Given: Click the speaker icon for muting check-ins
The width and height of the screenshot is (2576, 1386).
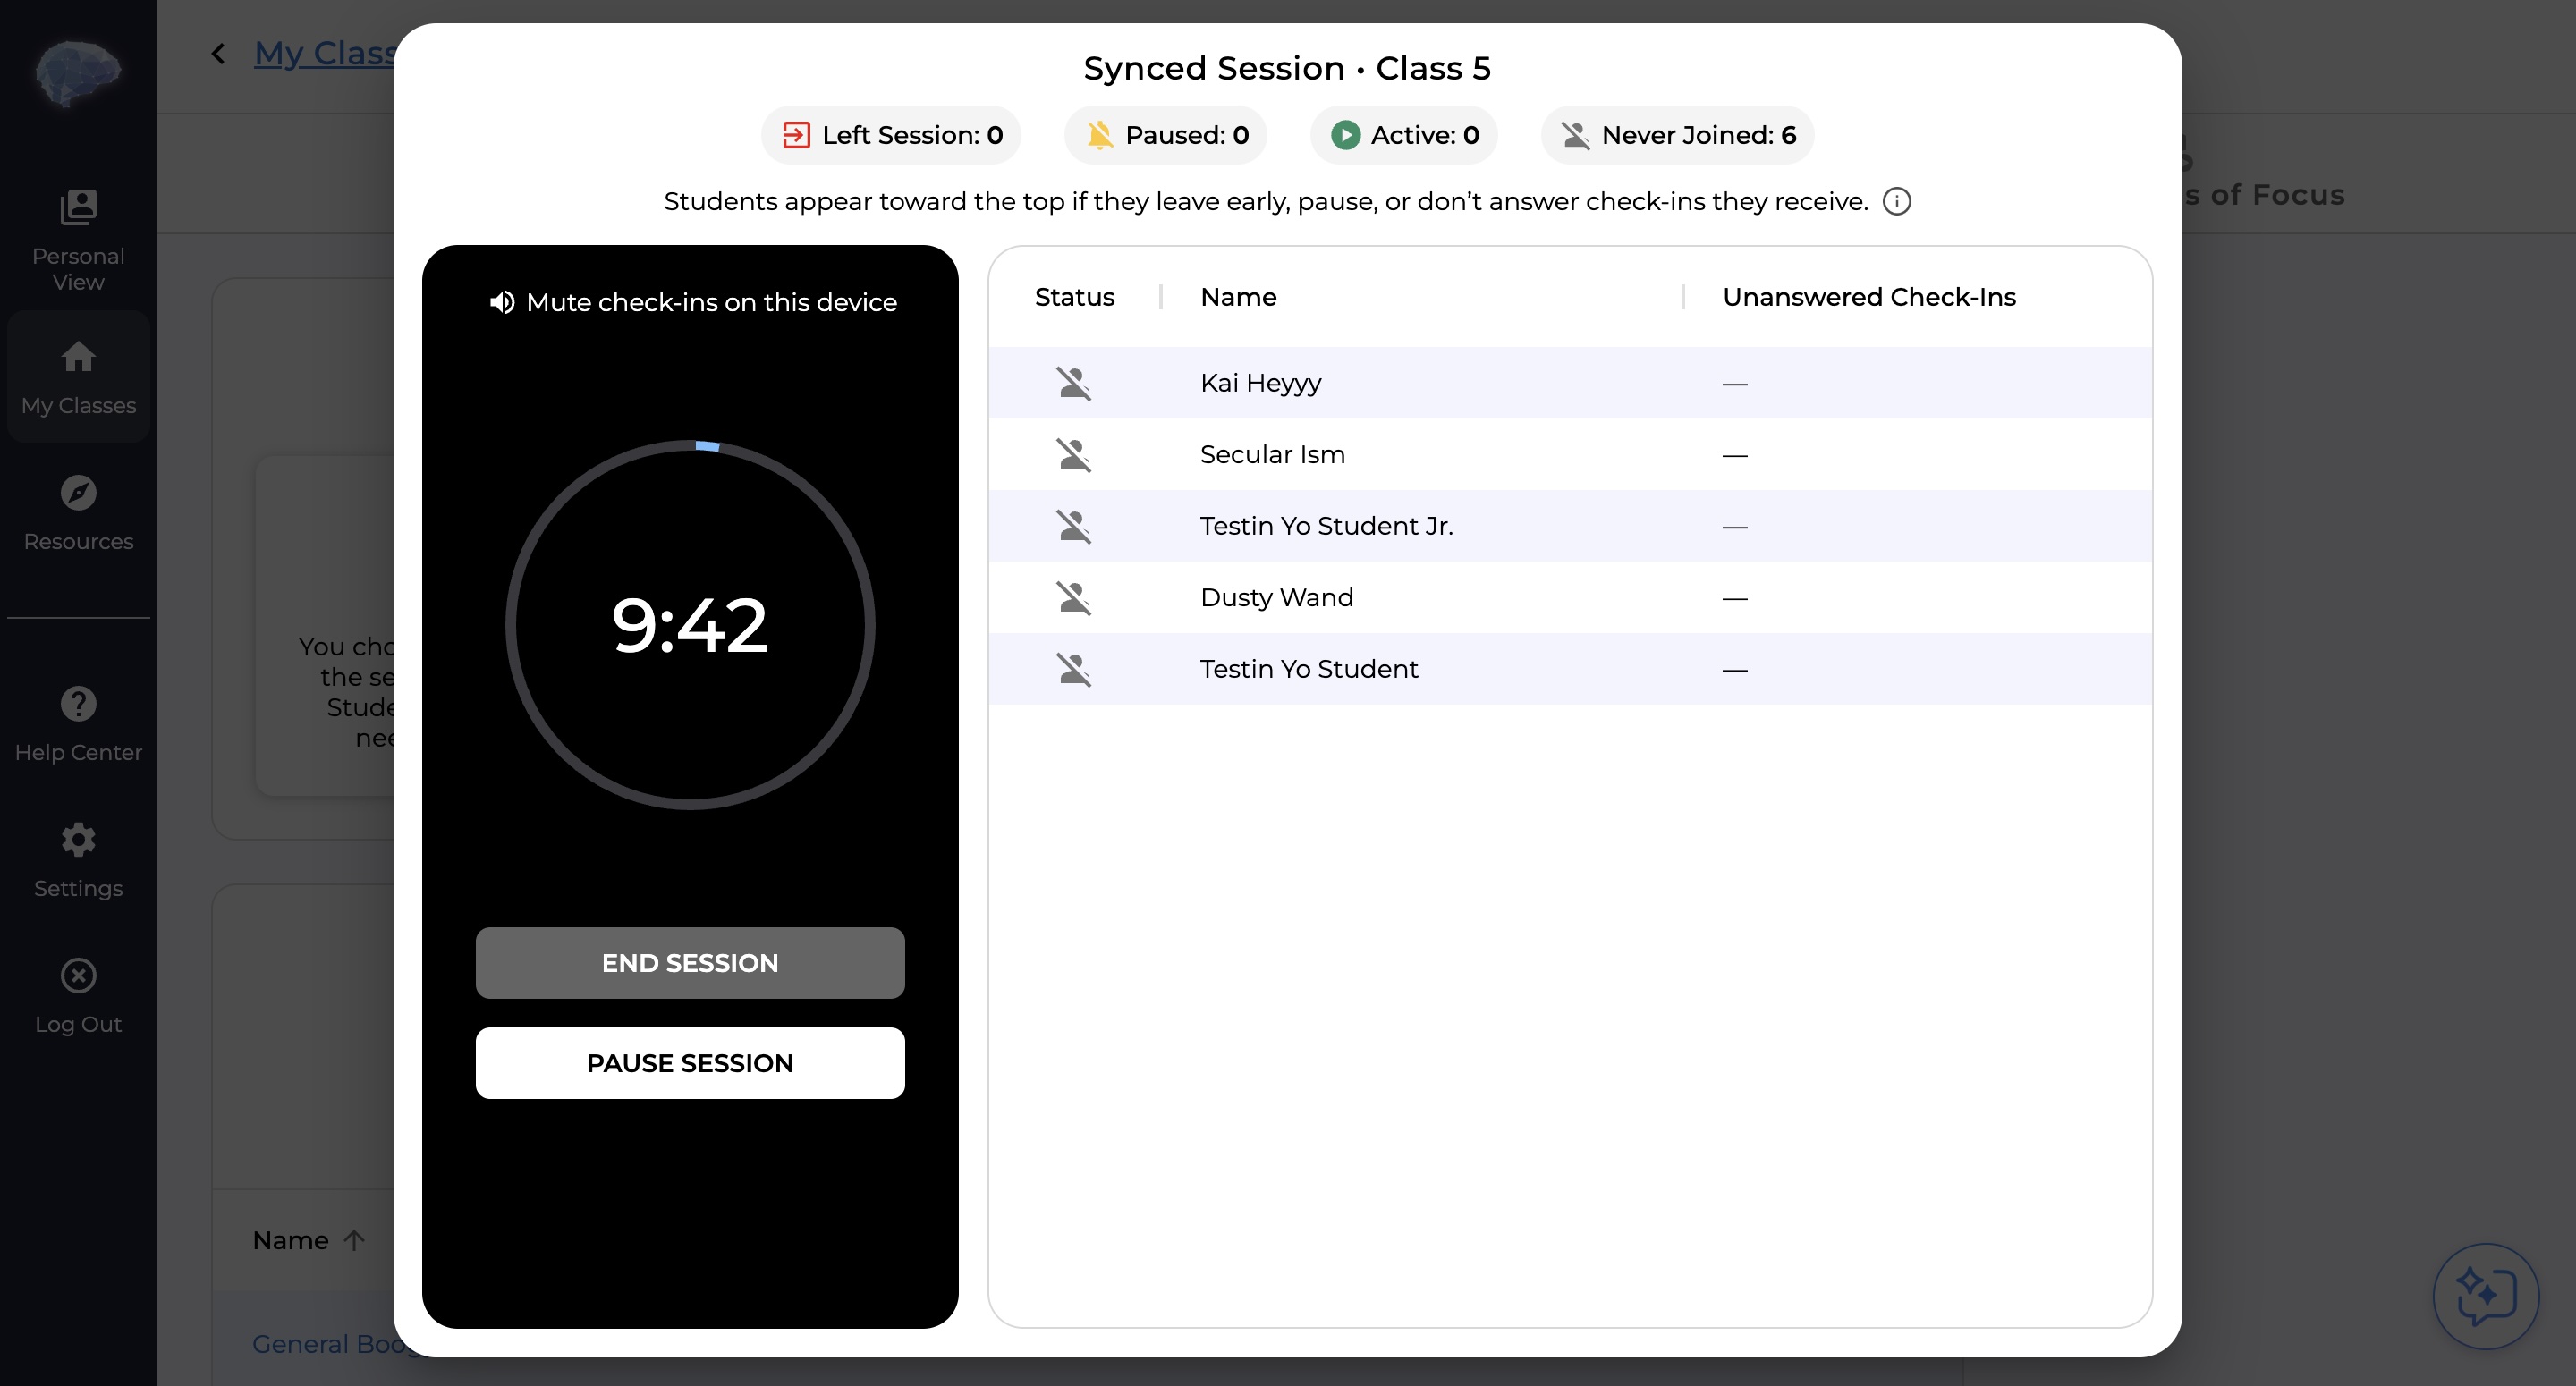Looking at the screenshot, I should [502, 302].
